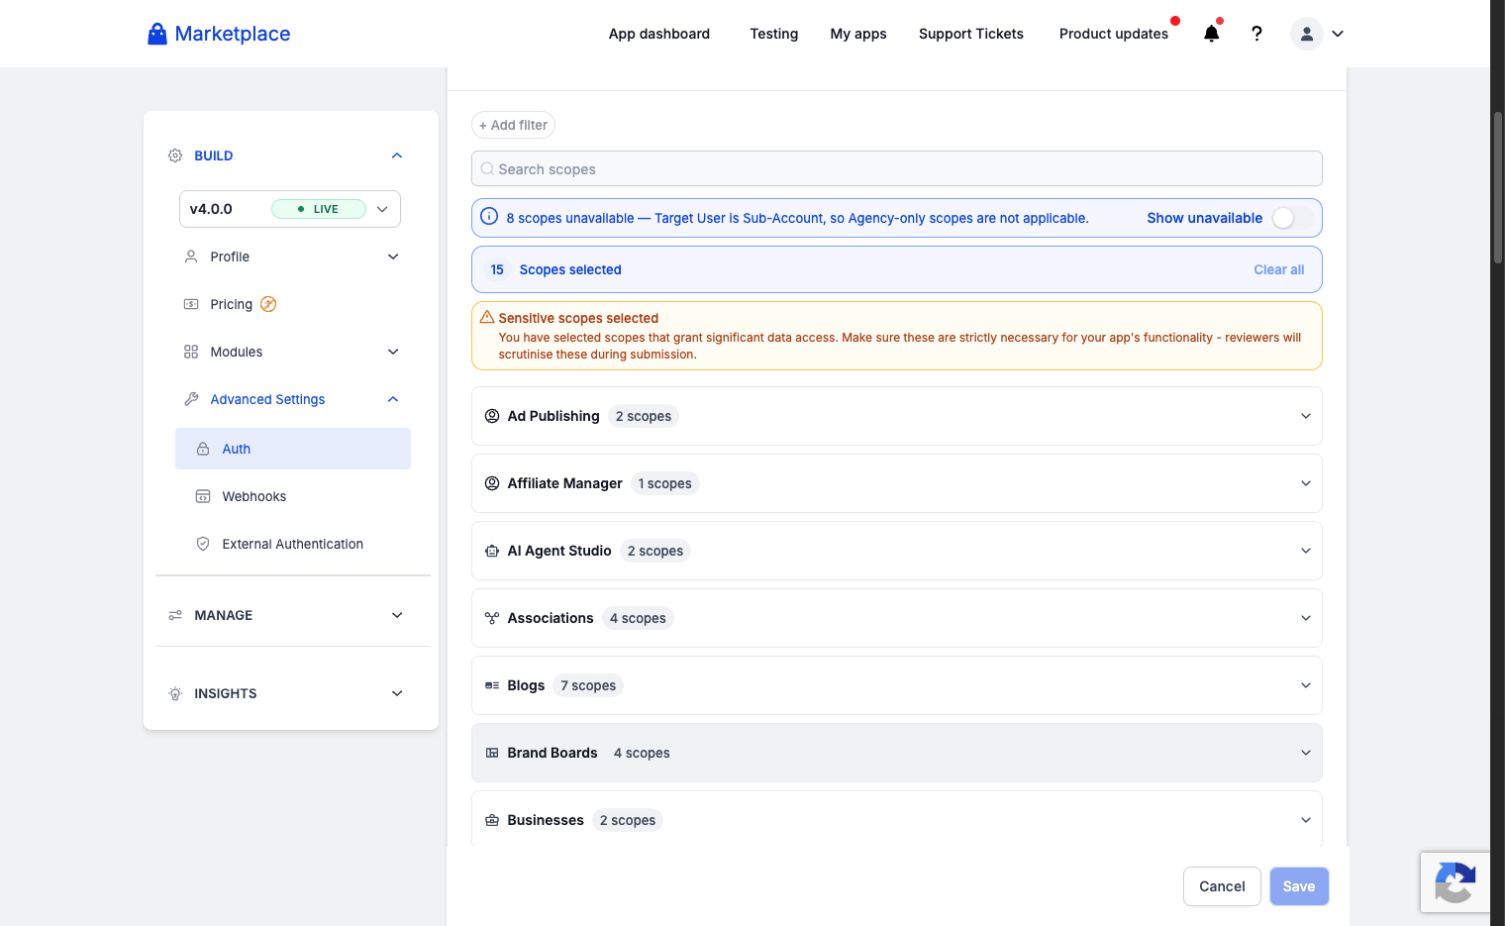
Task: Select the Auth sidebar item
Action: pyautogui.click(x=293, y=449)
